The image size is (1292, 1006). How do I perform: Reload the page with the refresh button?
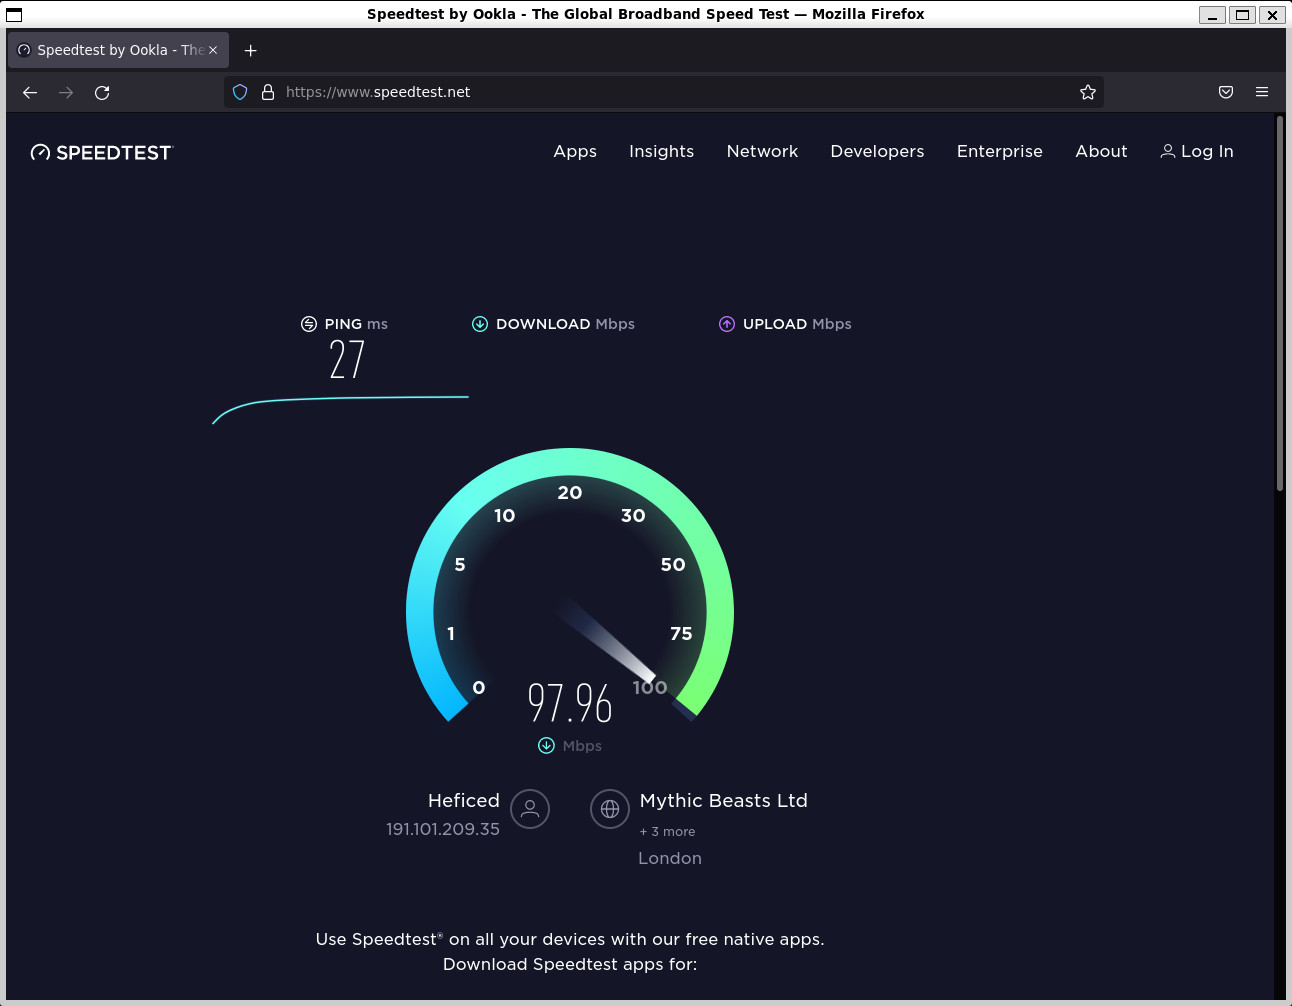(x=102, y=92)
